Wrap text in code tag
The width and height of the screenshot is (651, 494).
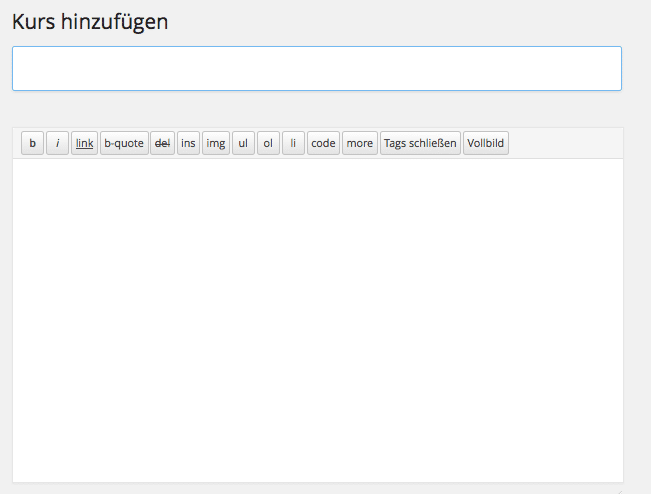coord(323,143)
